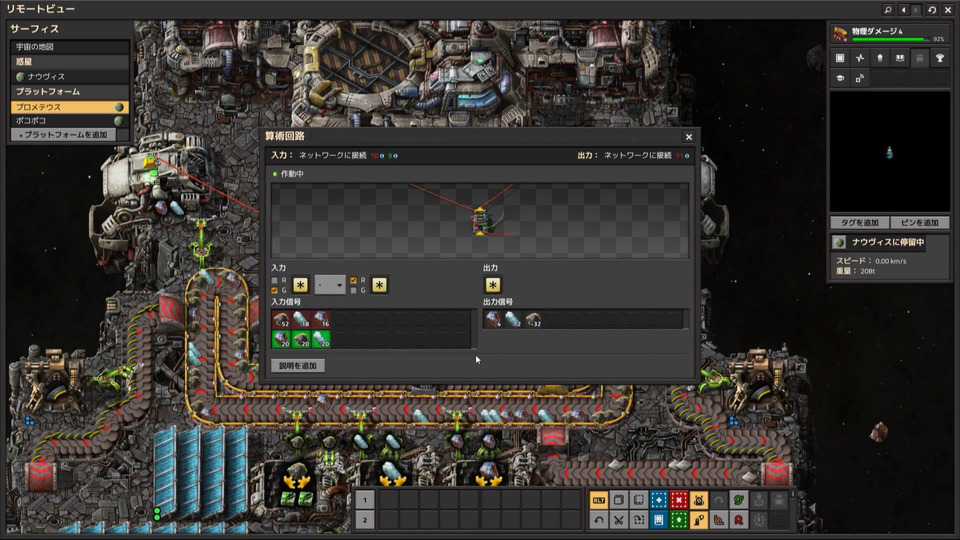960x540 pixels.
Task: Click the search magnifier icon at top right
Action: click(x=888, y=10)
